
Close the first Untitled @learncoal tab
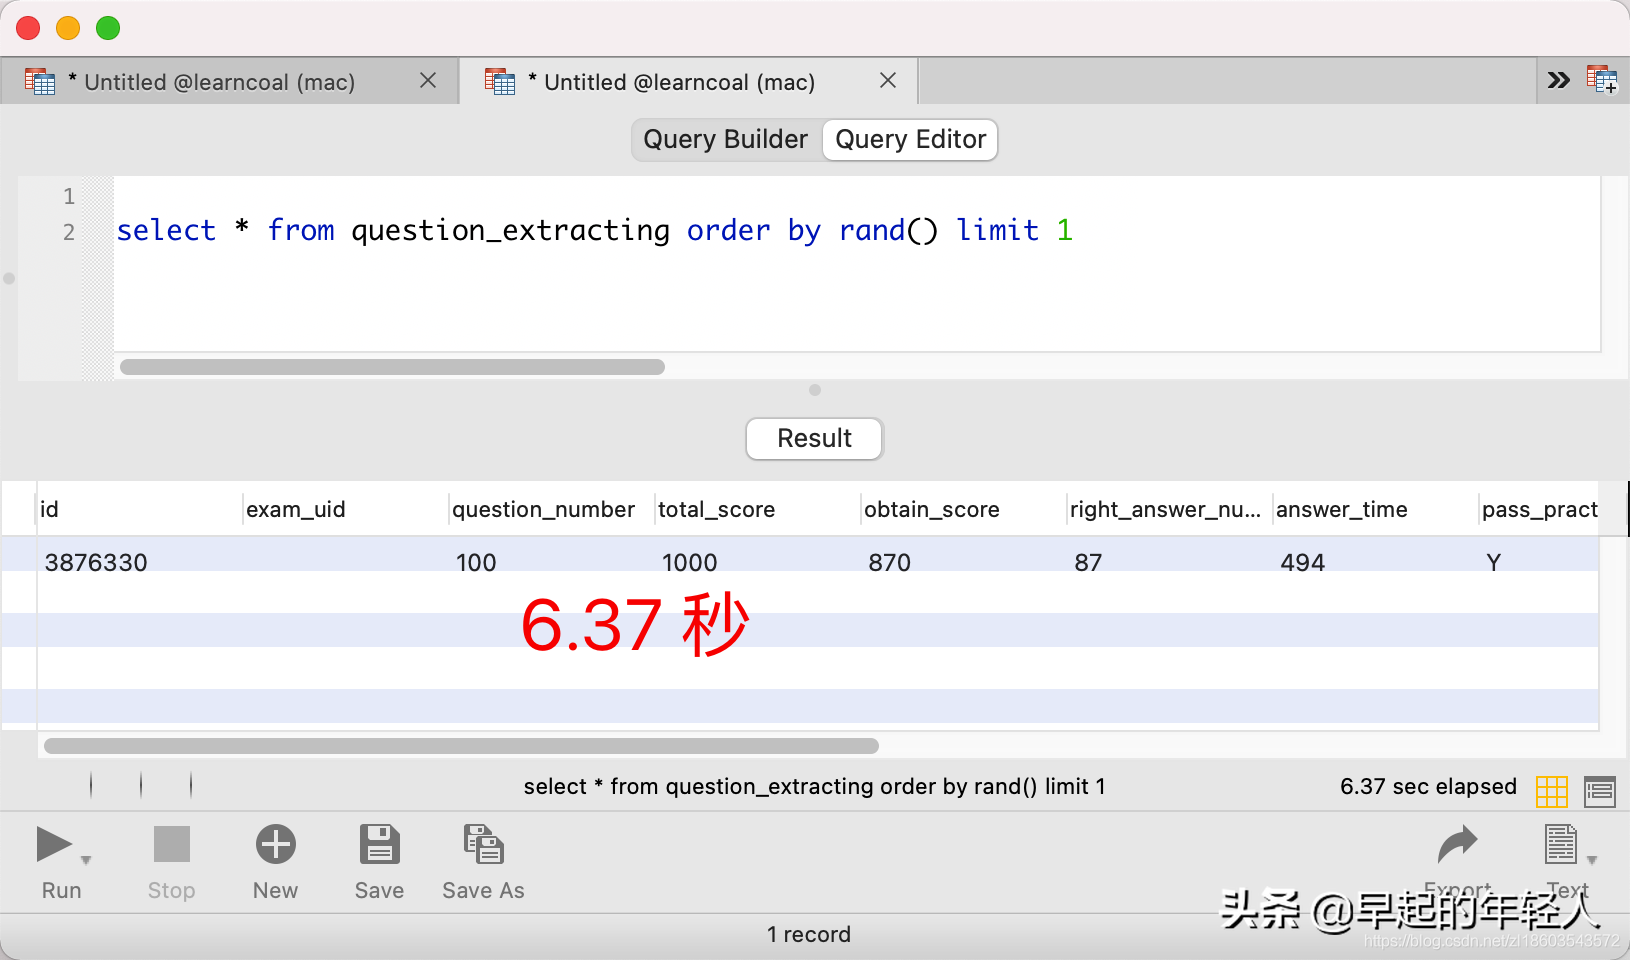(428, 80)
